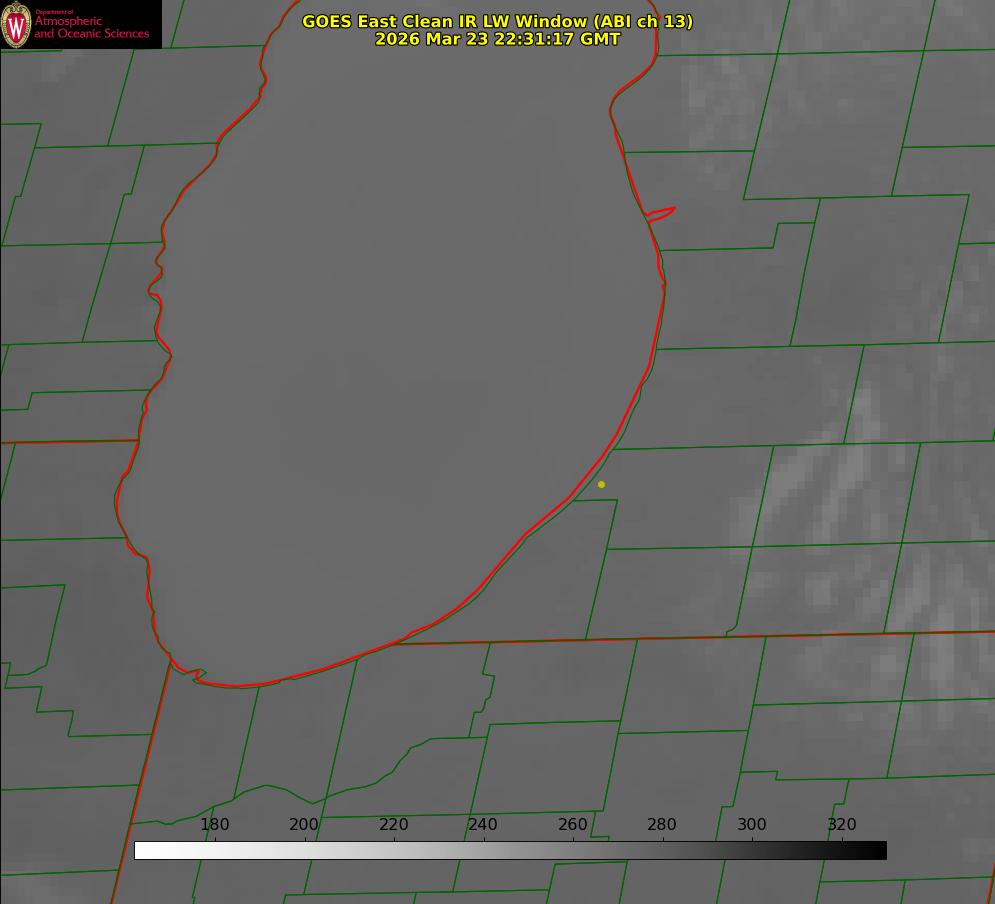Image resolution: width=995 pixels, height=904 pixels.
Task: Select the 220 colorbar tick label
Action: pyautogui.click(x=394, y=825)
